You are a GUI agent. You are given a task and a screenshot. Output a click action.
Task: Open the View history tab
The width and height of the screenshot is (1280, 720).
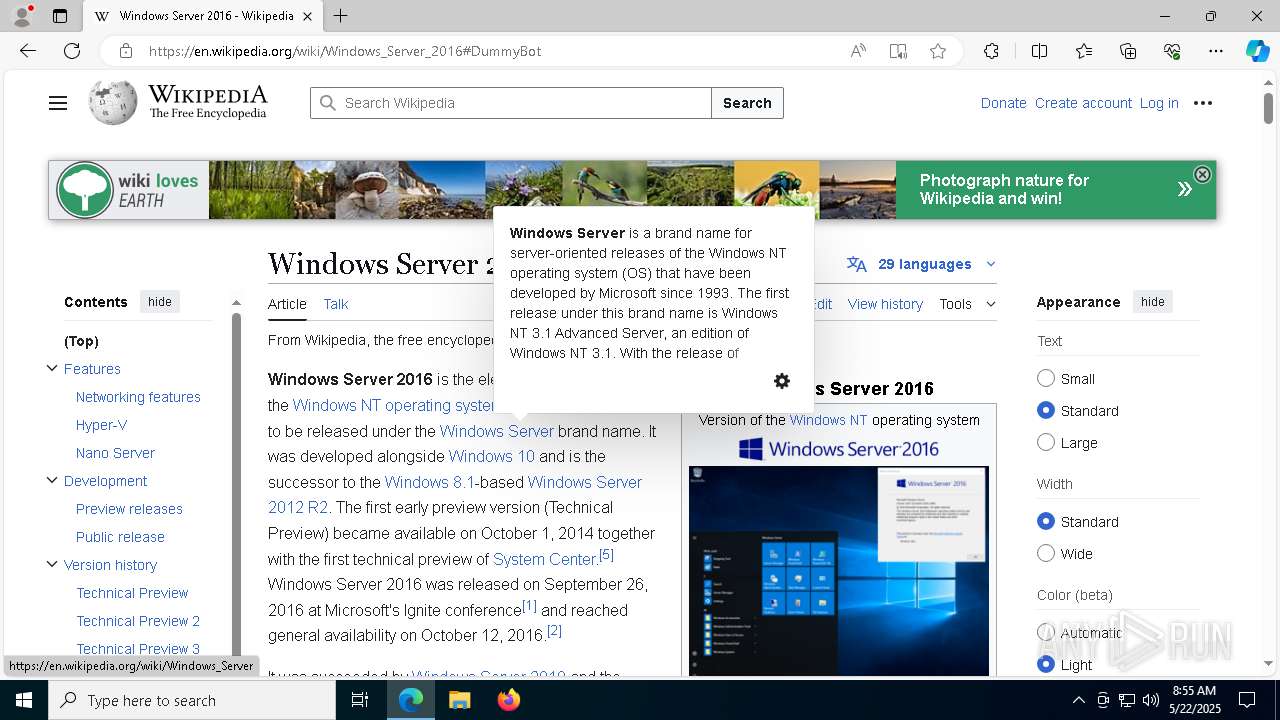click(x=885, y=304)
